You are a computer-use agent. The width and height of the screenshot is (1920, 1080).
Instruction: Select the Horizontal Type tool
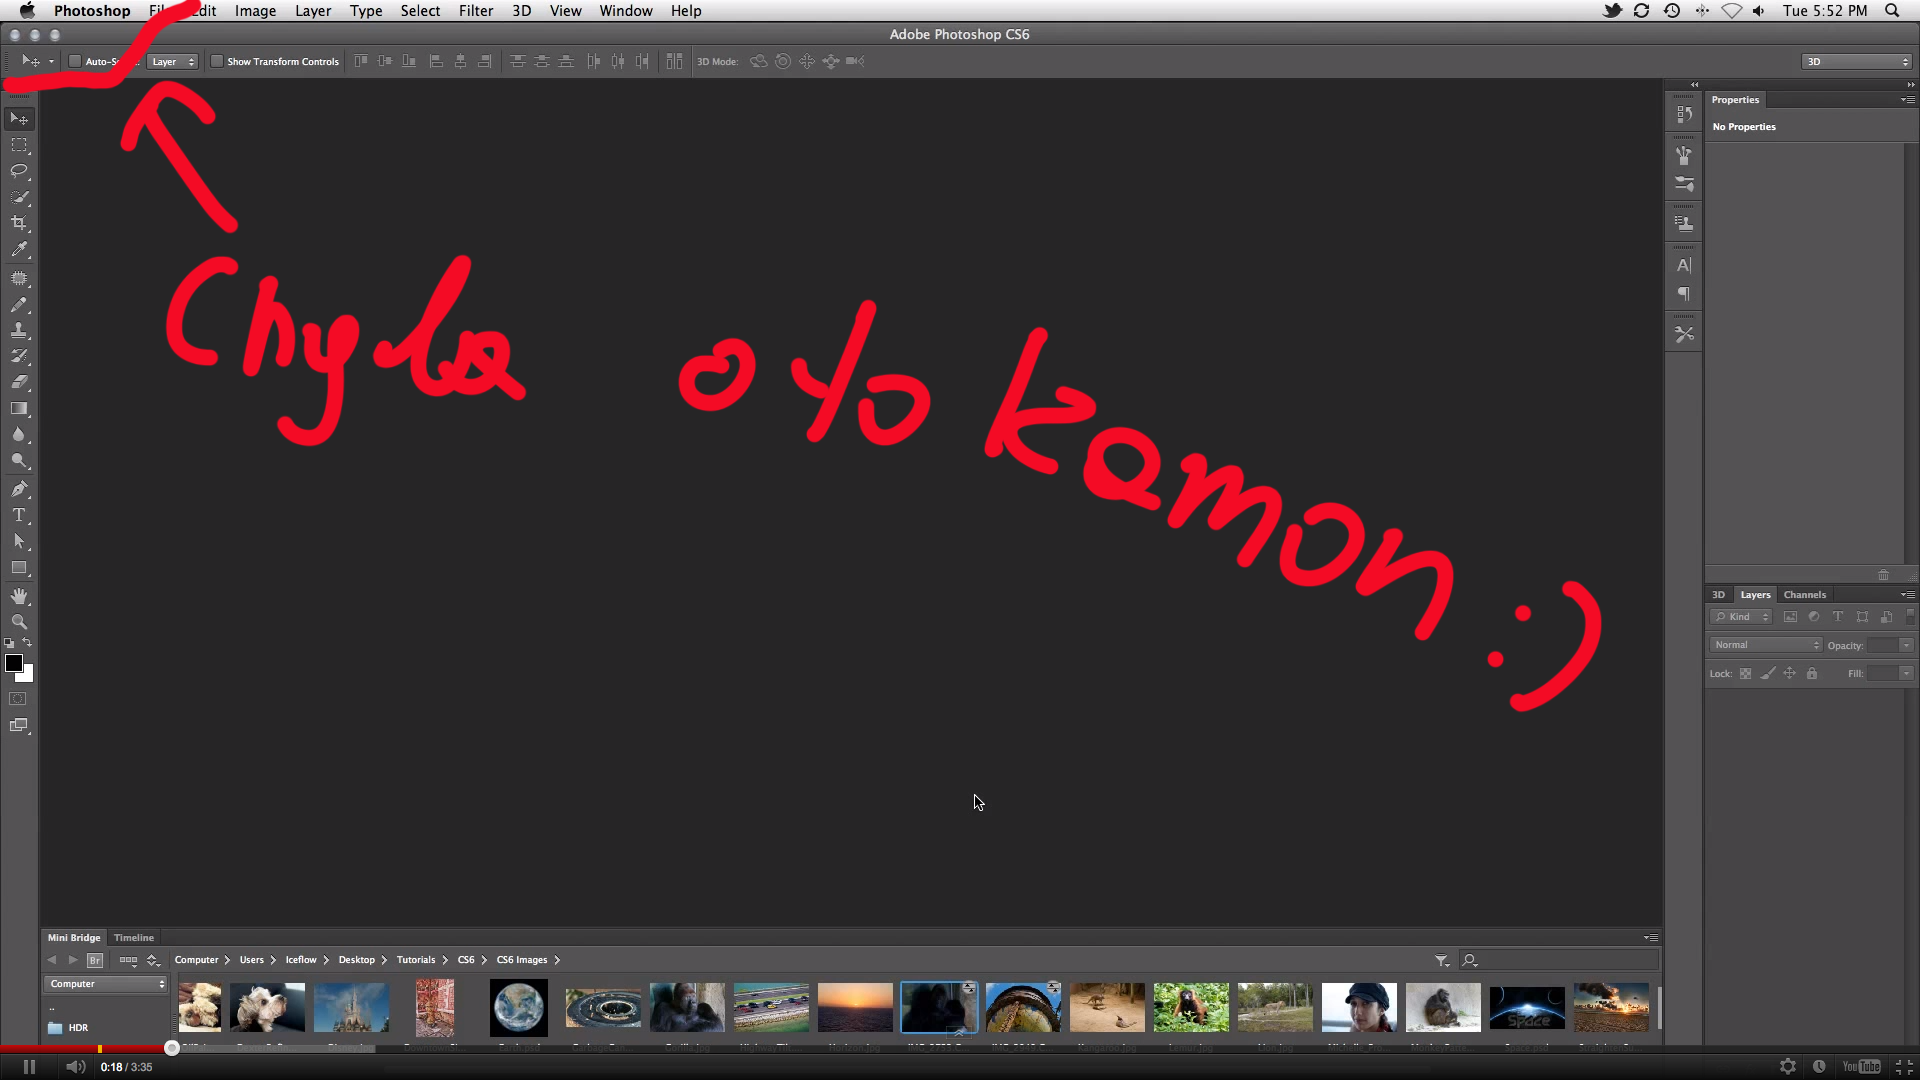point(19,515)
